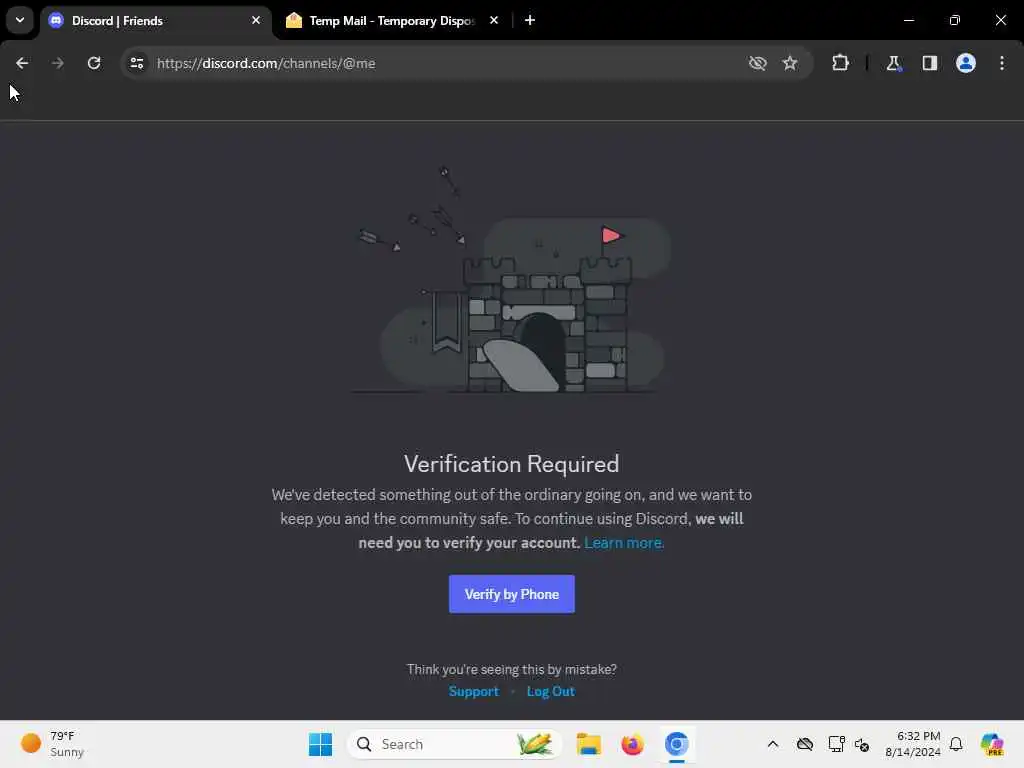The image size is (1024, 768).
Task: Open the Copilot preview icon
Action: pyautogui.click(x=992, y=744)
